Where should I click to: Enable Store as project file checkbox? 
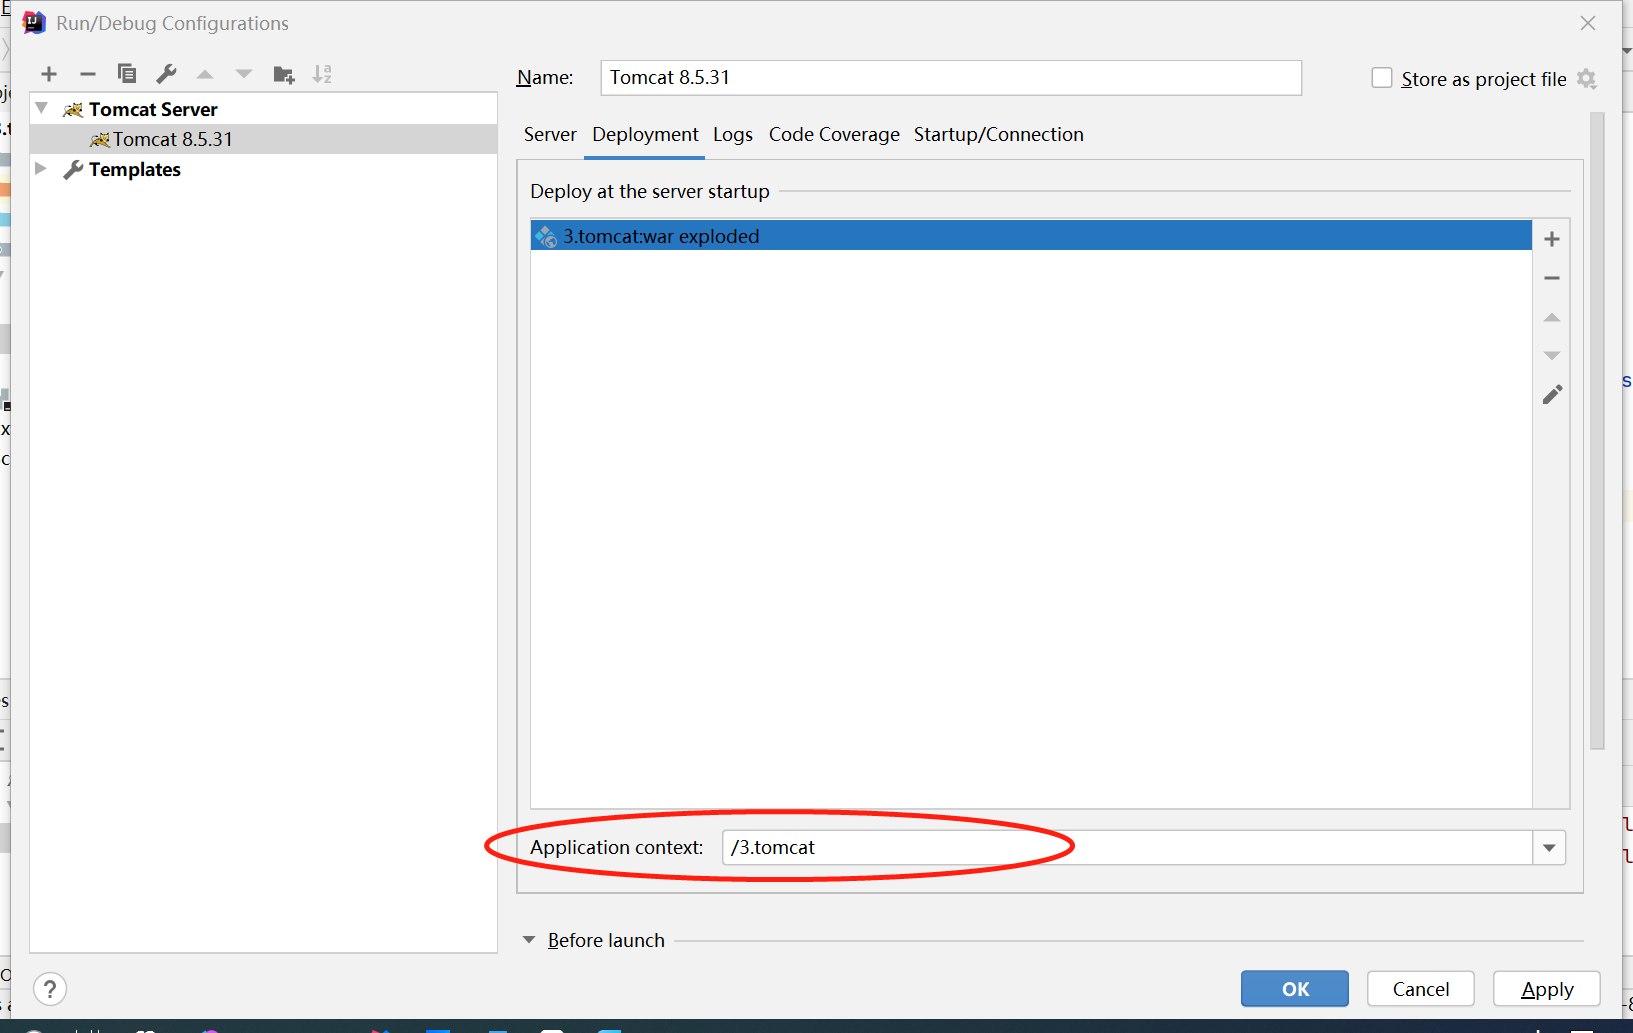pos(1382,78)
